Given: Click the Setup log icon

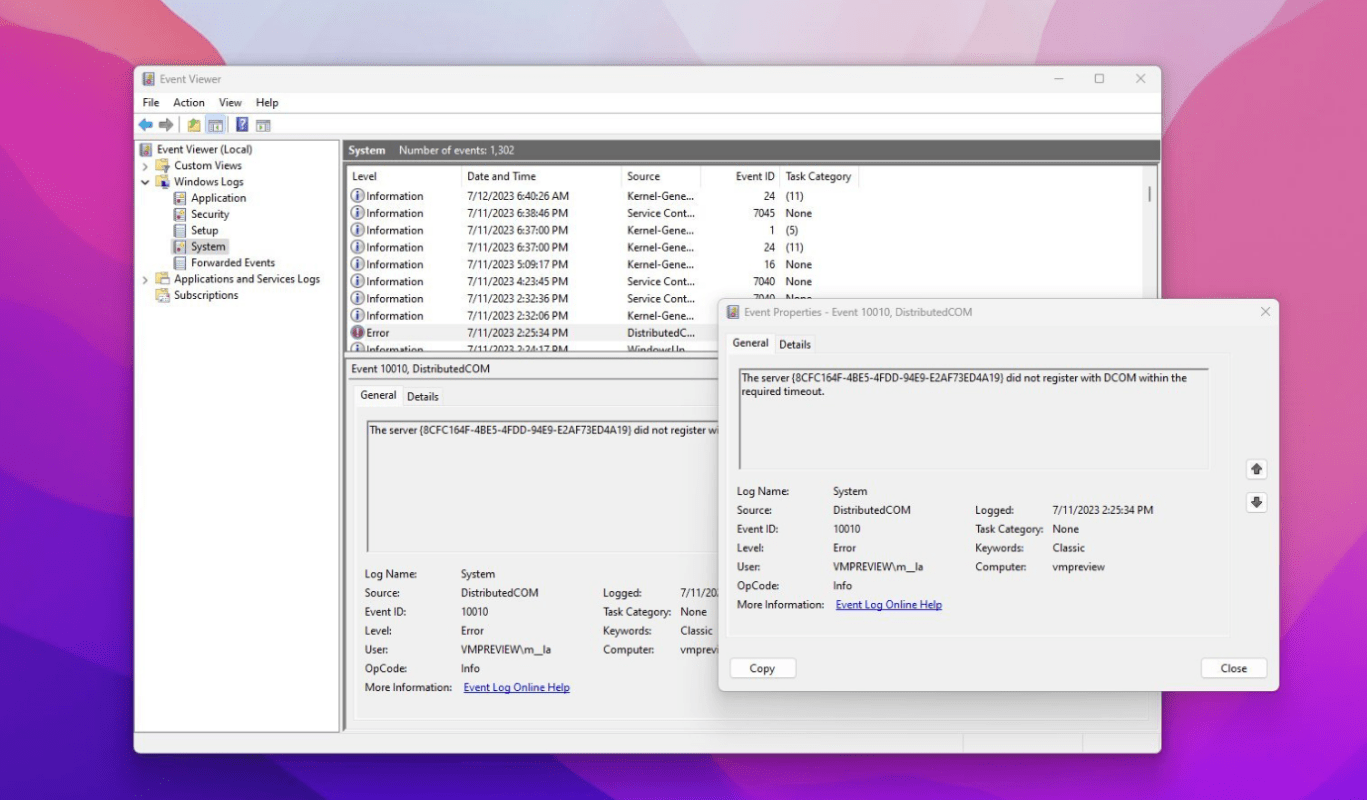Looking at the screenshot, I should 180,230.
